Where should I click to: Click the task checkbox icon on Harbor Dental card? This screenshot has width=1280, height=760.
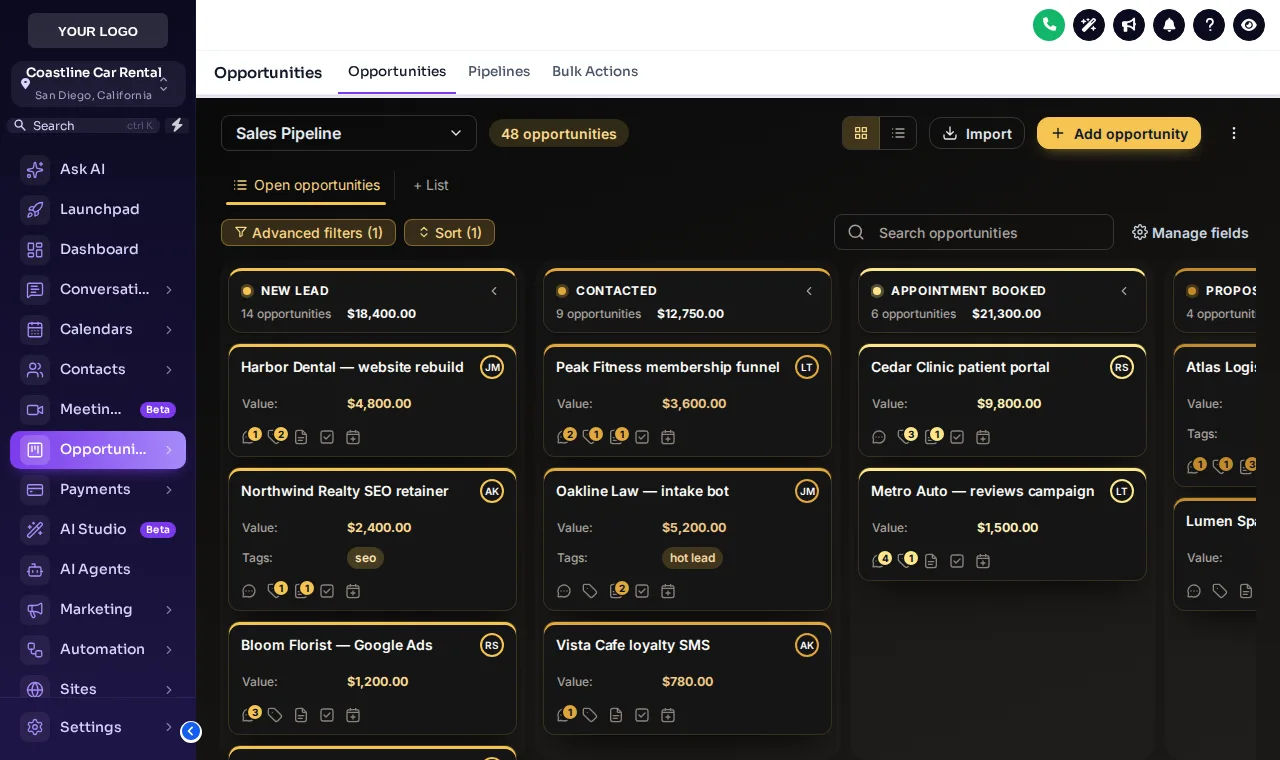coord(327,437)
